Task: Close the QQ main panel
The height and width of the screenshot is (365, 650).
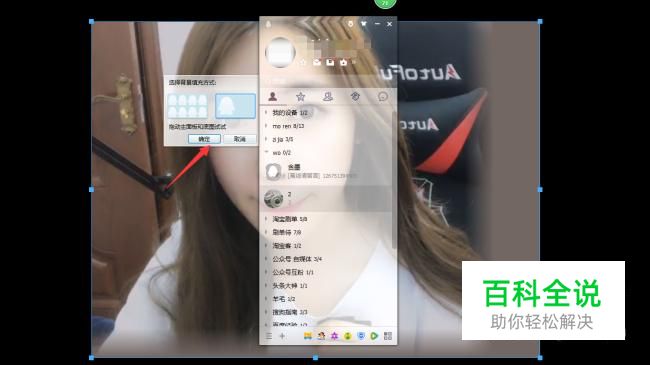Action: (x=390, y=24)
